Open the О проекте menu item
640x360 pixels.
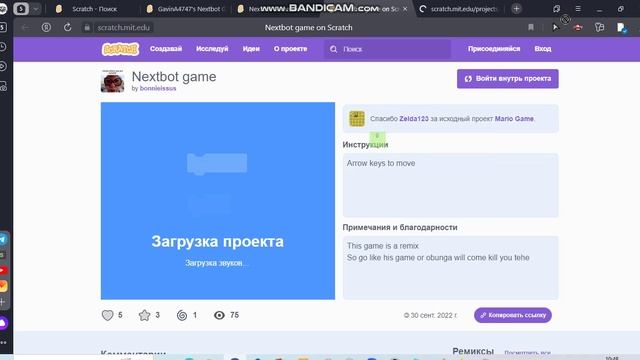(x=290, y=49)
